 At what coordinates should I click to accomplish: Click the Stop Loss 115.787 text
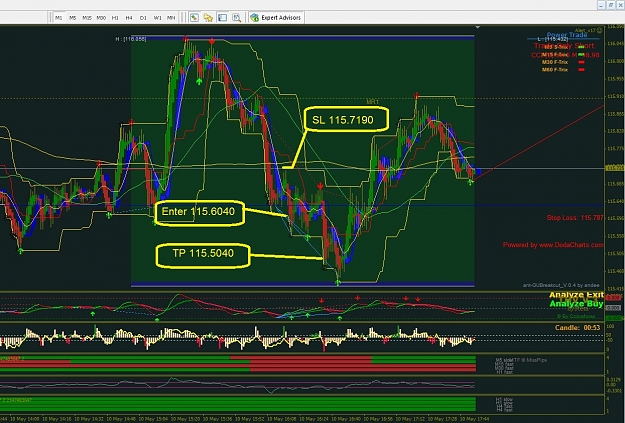pyautogui.click(x=575, y=218)
